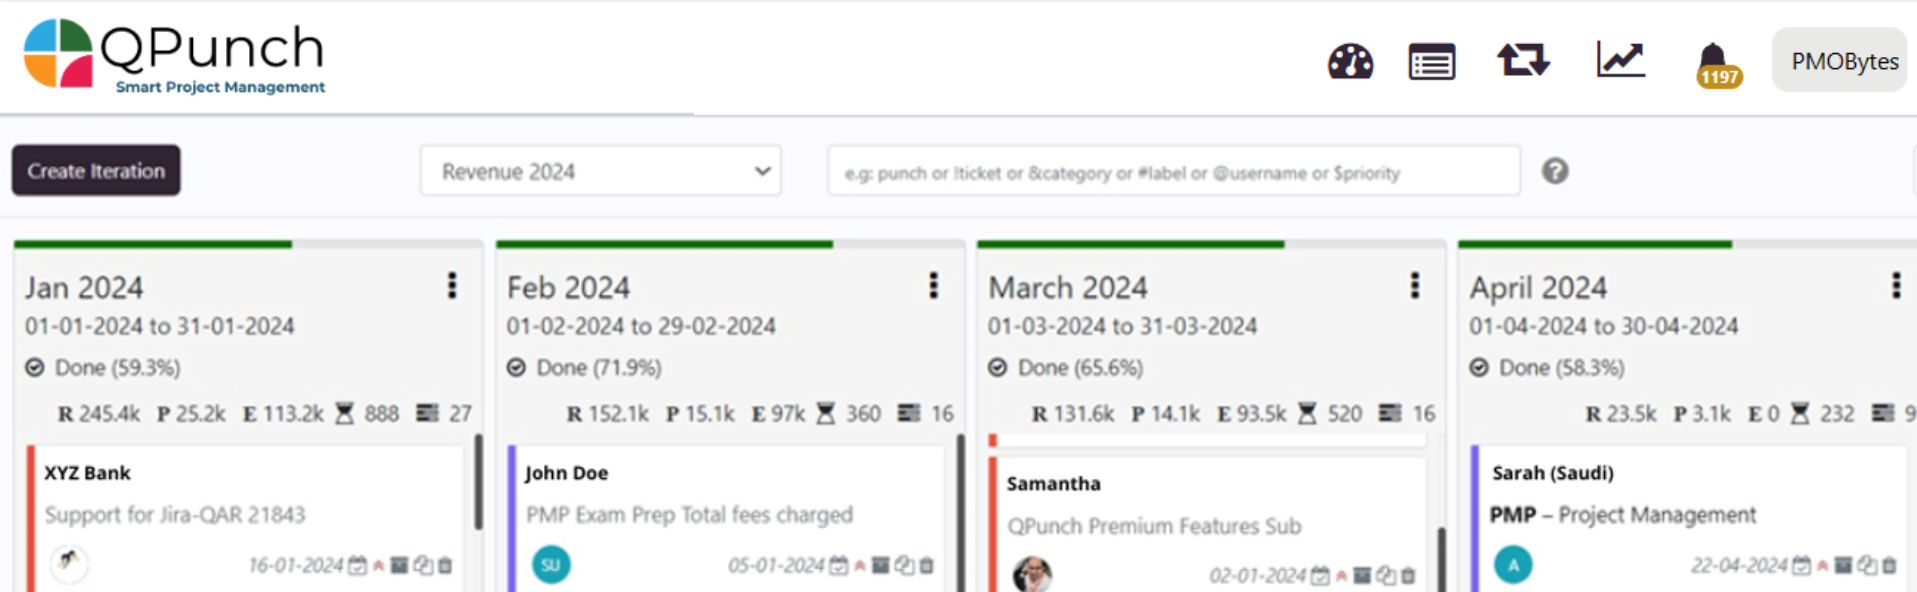Archive the Sarah (Saudi) card
The height and width of the screenshot is (592, 1917).
click(1843, 566)
